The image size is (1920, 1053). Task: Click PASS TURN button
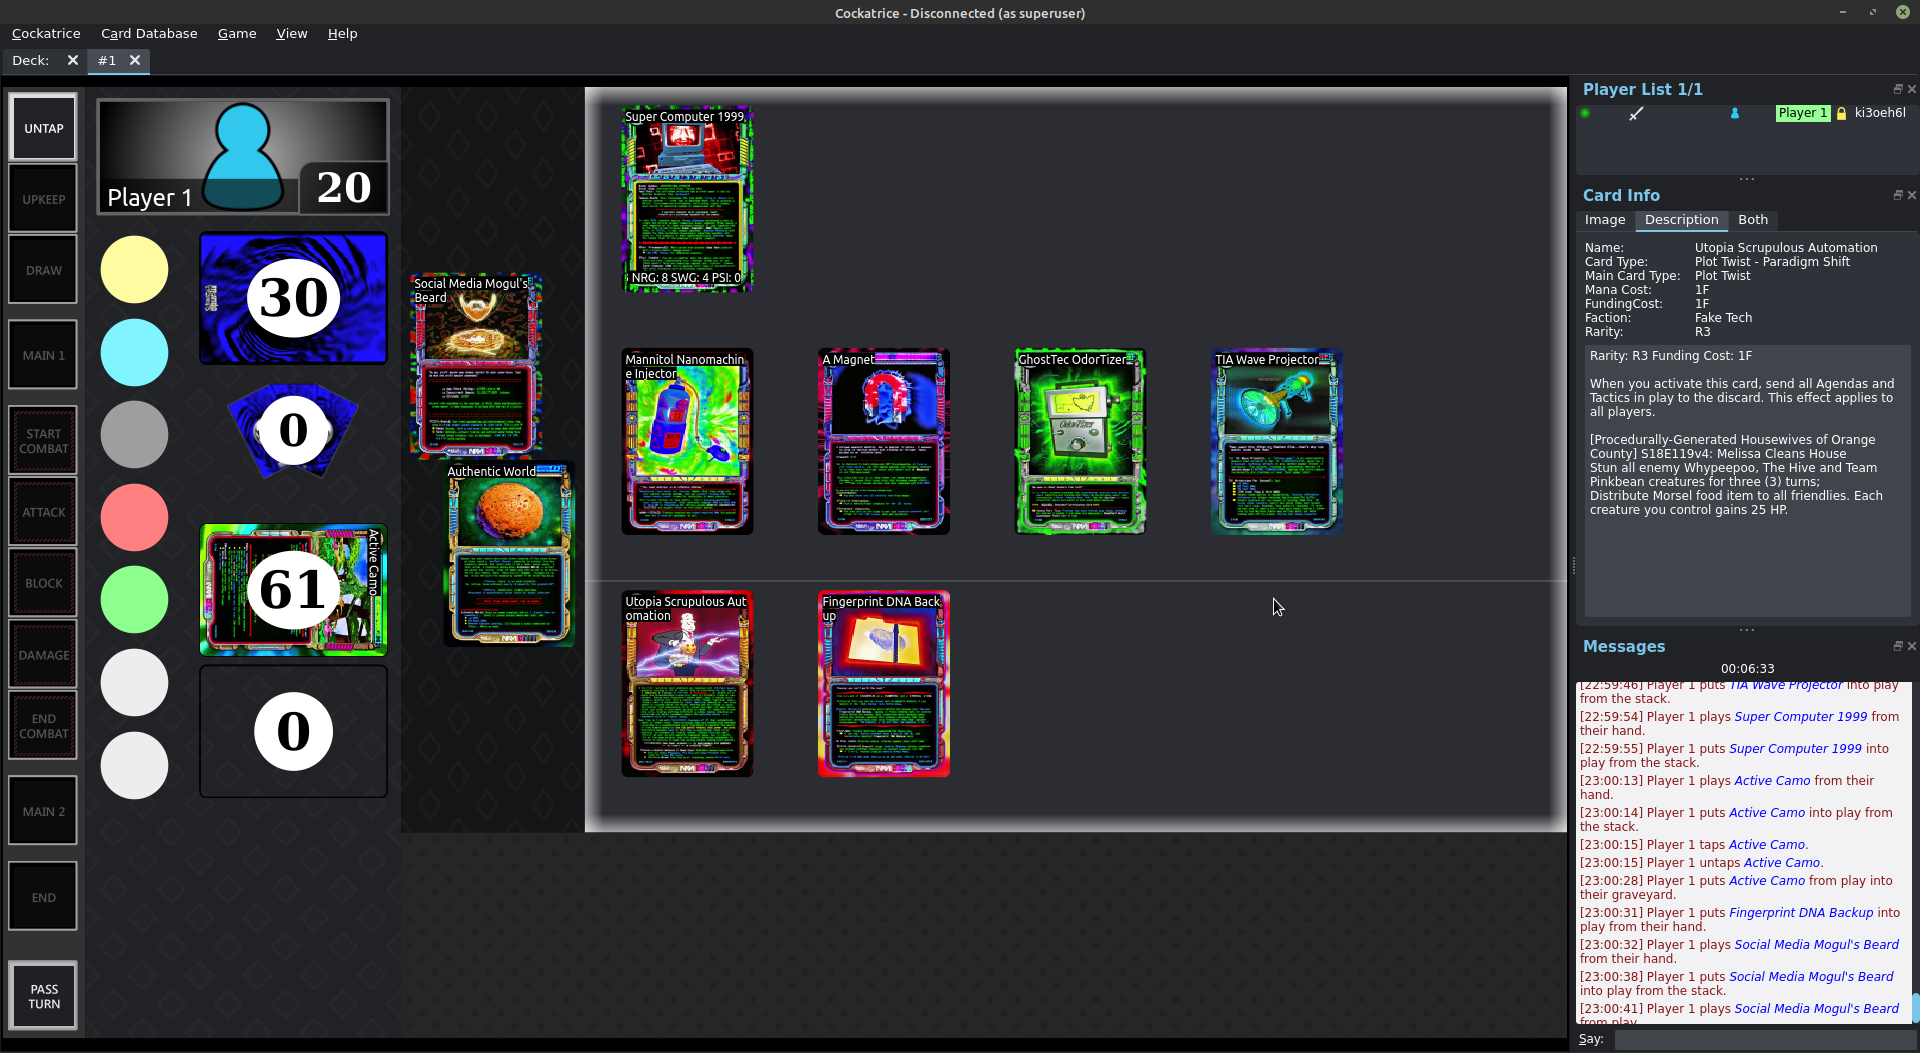click(43, 996)
